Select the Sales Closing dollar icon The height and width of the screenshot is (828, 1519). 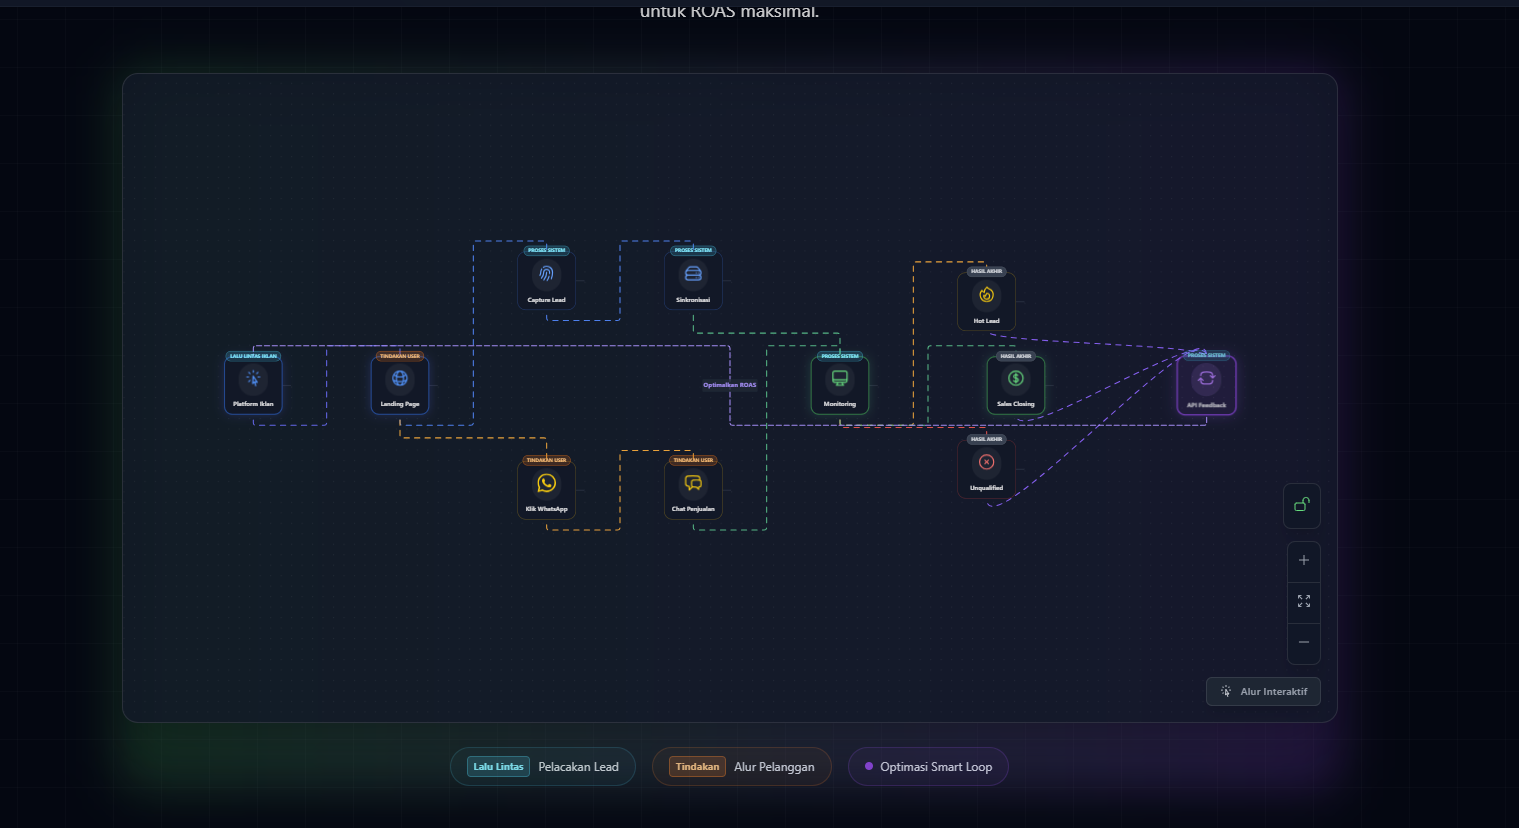tap(1016, 379)
